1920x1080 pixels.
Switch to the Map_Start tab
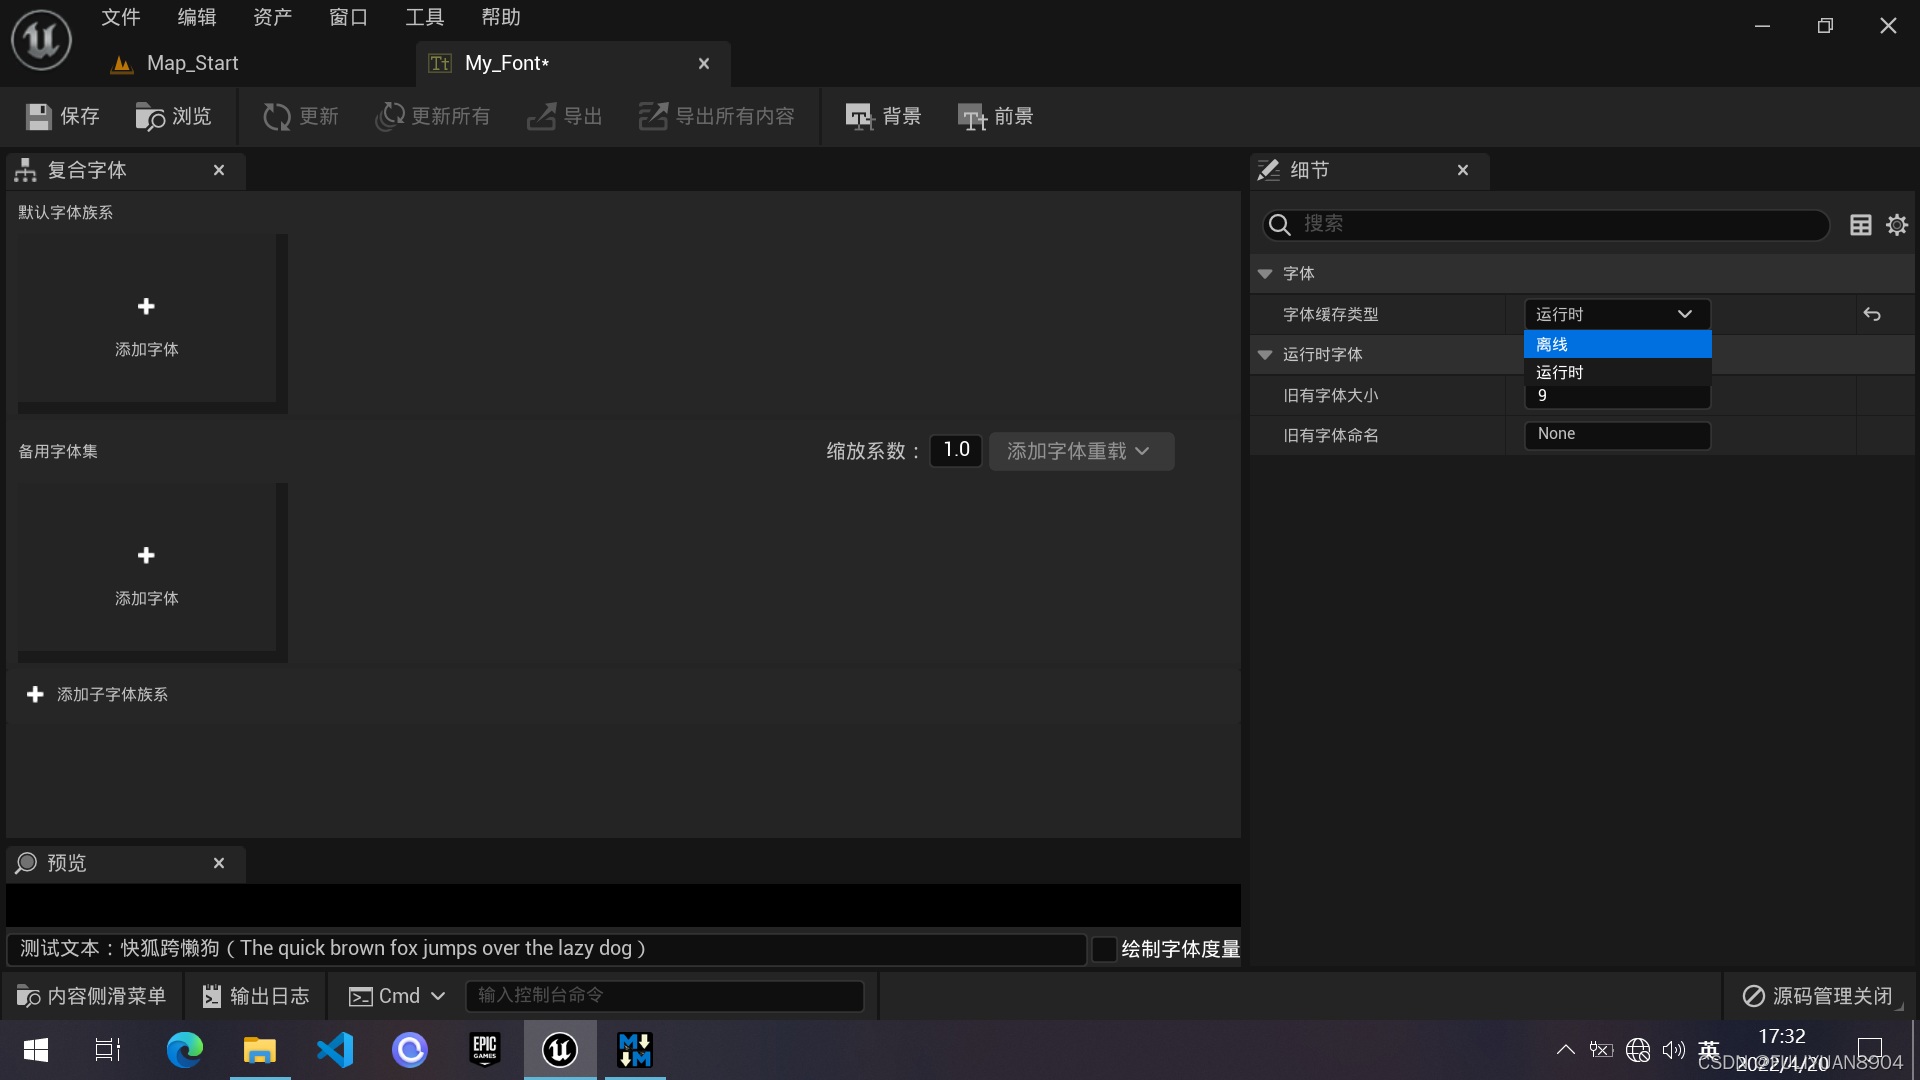(x=192, y=63)
